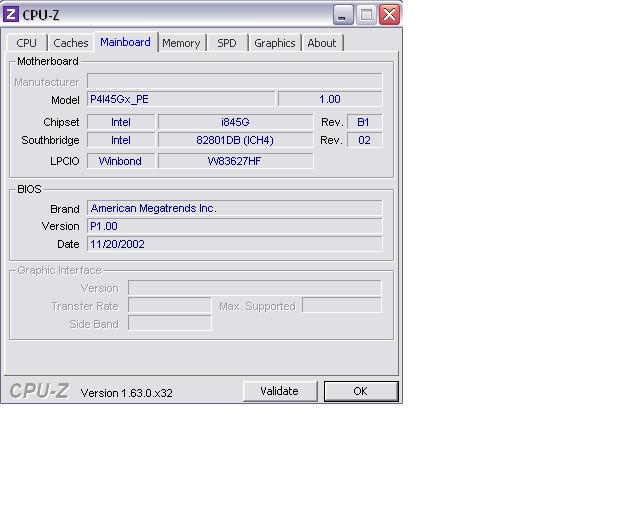Click the Validate button
The height and width of the screenshot is (512, 640).
point(280,391)
